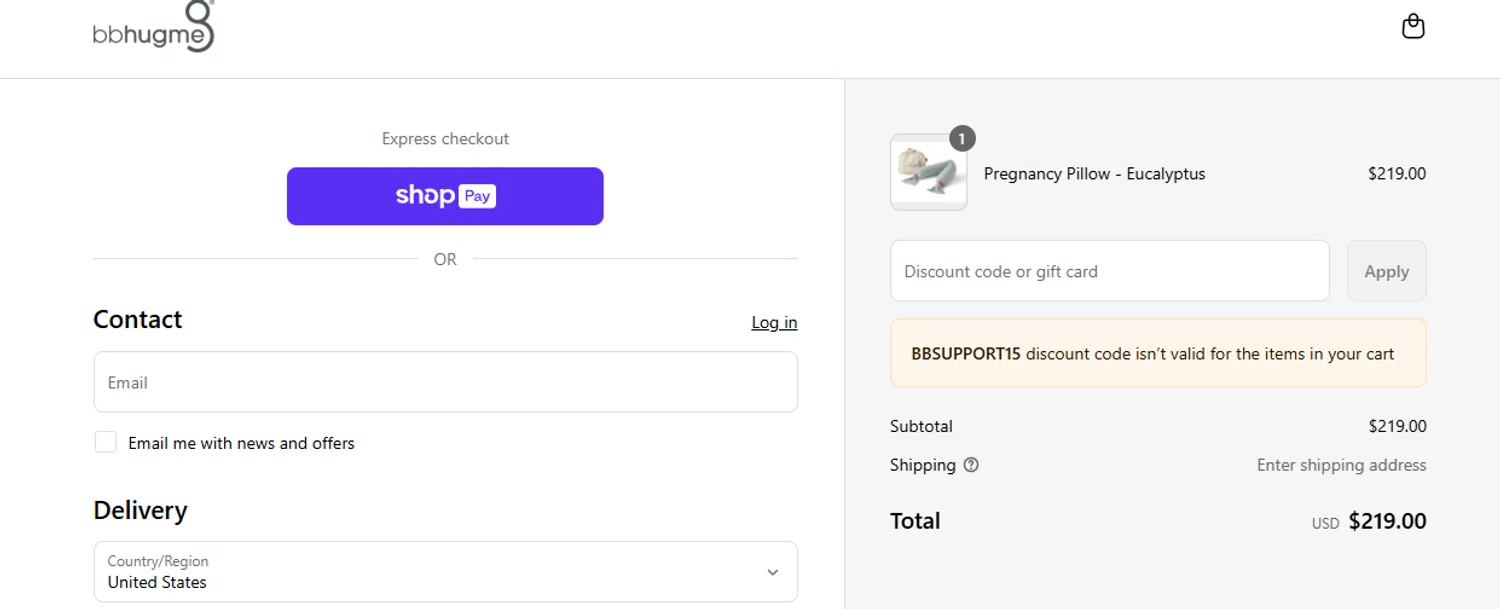The image size is (1500, 609).
Task: Check Email me with news and offers
Action: pyautogui.click(x=106, y=442)
